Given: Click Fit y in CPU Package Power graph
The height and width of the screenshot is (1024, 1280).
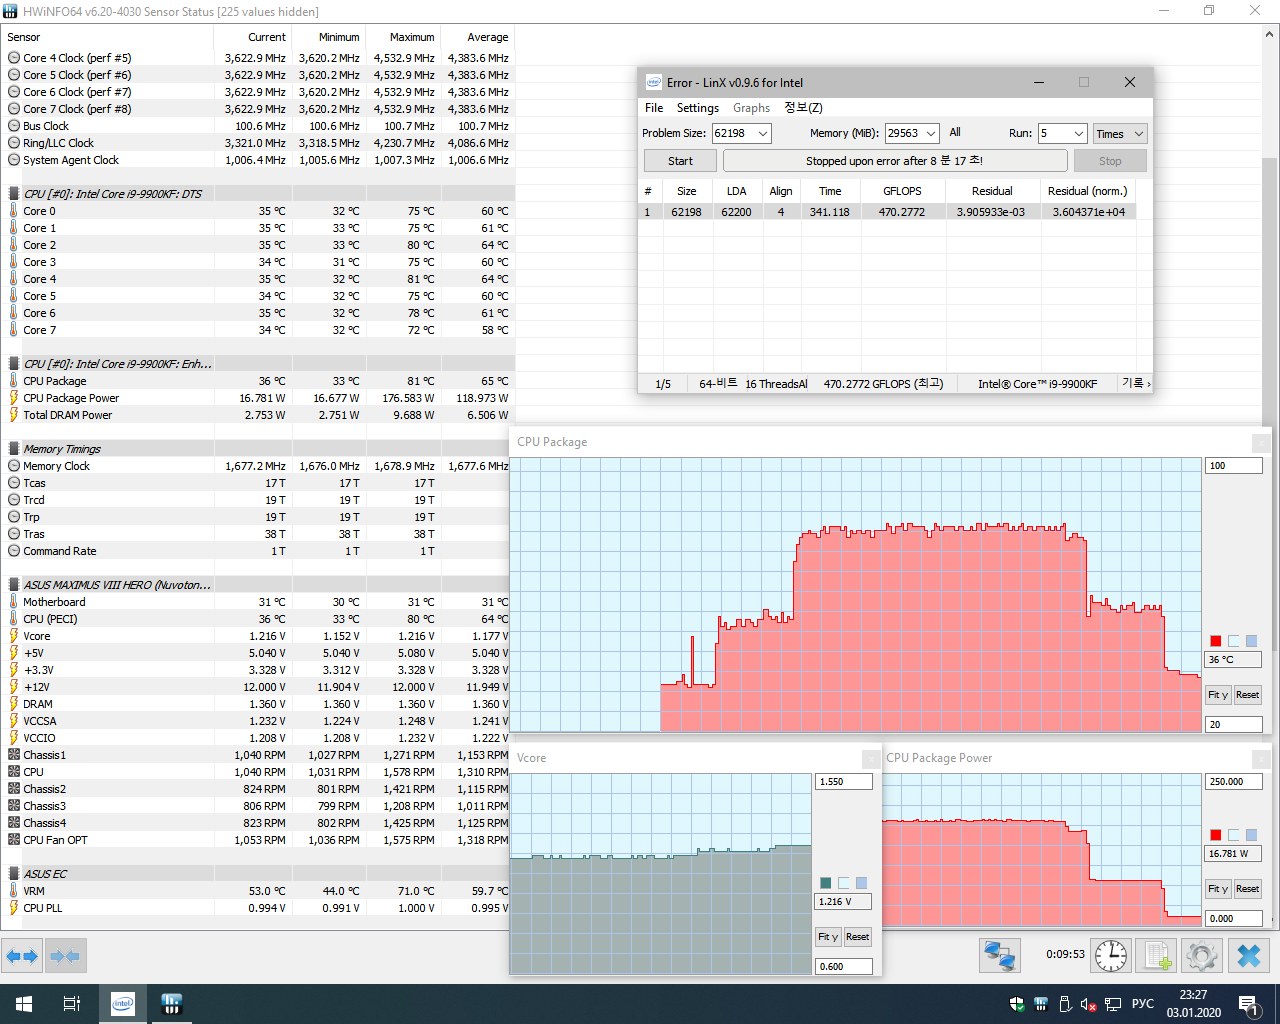Looking at the screenshot, I should click(1218, 889).
